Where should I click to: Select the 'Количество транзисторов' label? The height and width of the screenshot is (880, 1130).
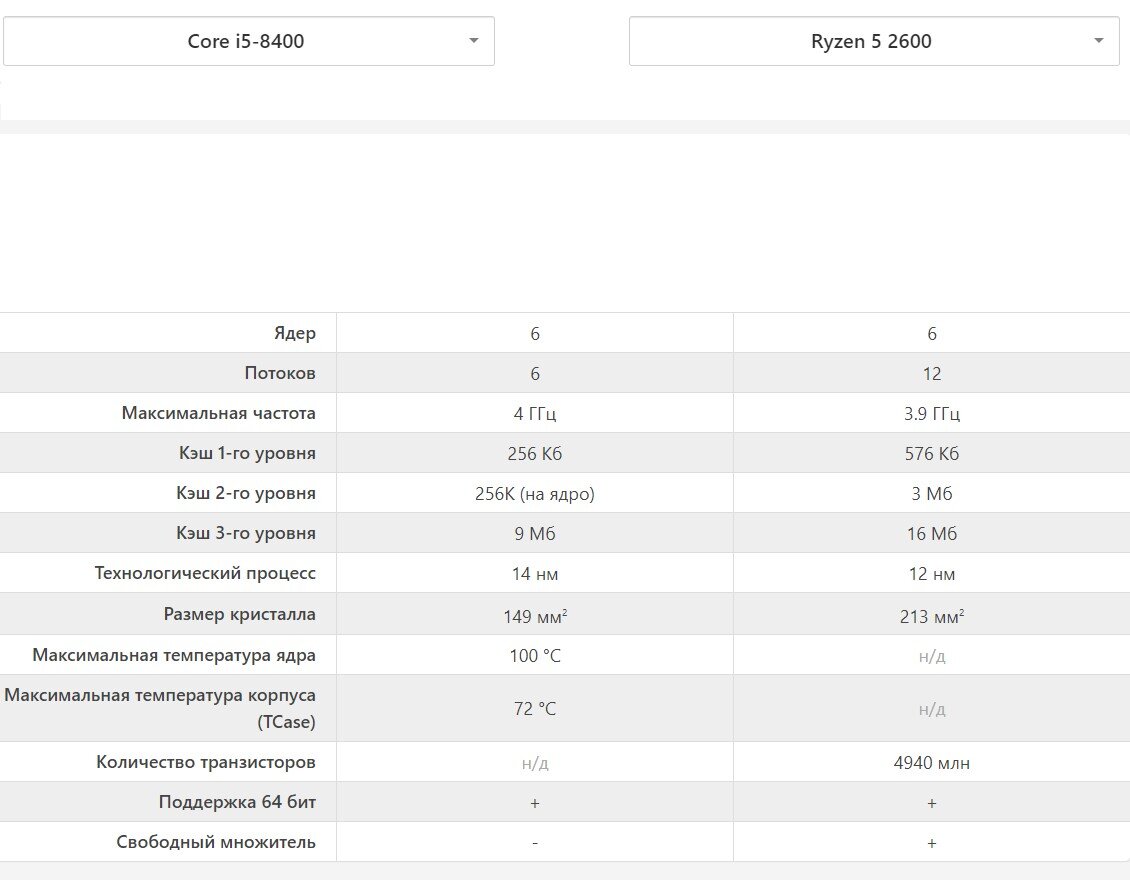click(206, 762)
